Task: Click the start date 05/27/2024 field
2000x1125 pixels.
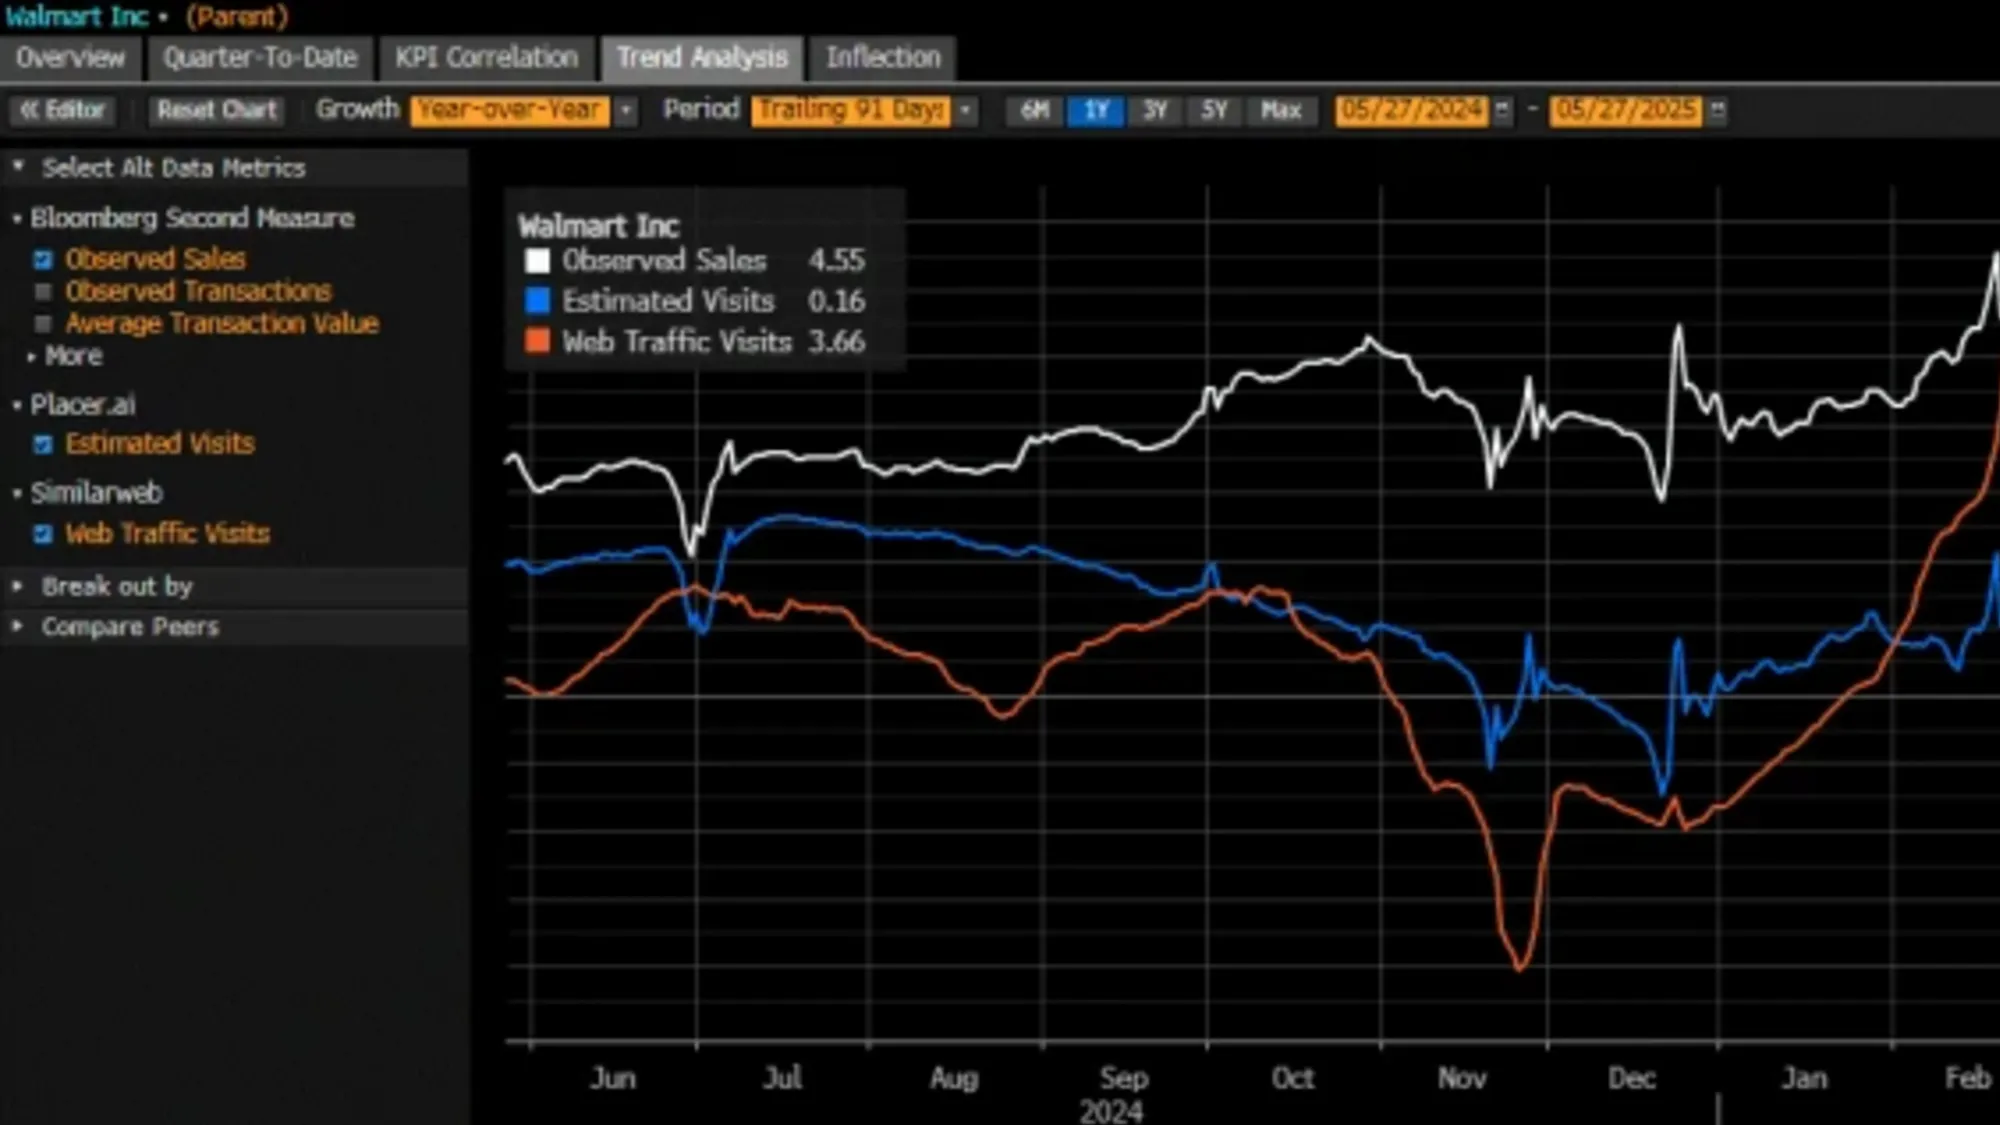Action: 1410,110
